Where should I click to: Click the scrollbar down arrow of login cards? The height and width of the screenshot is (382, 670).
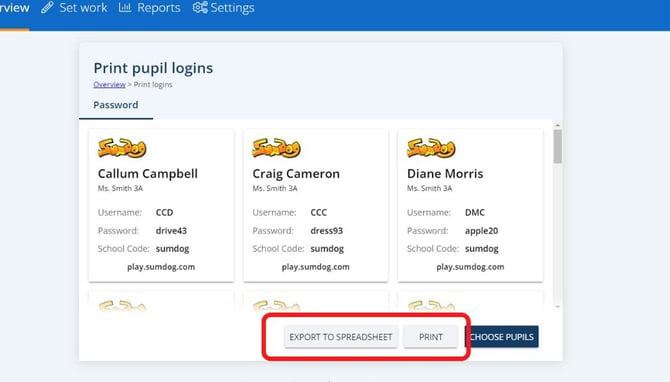(x=558, y=307)
